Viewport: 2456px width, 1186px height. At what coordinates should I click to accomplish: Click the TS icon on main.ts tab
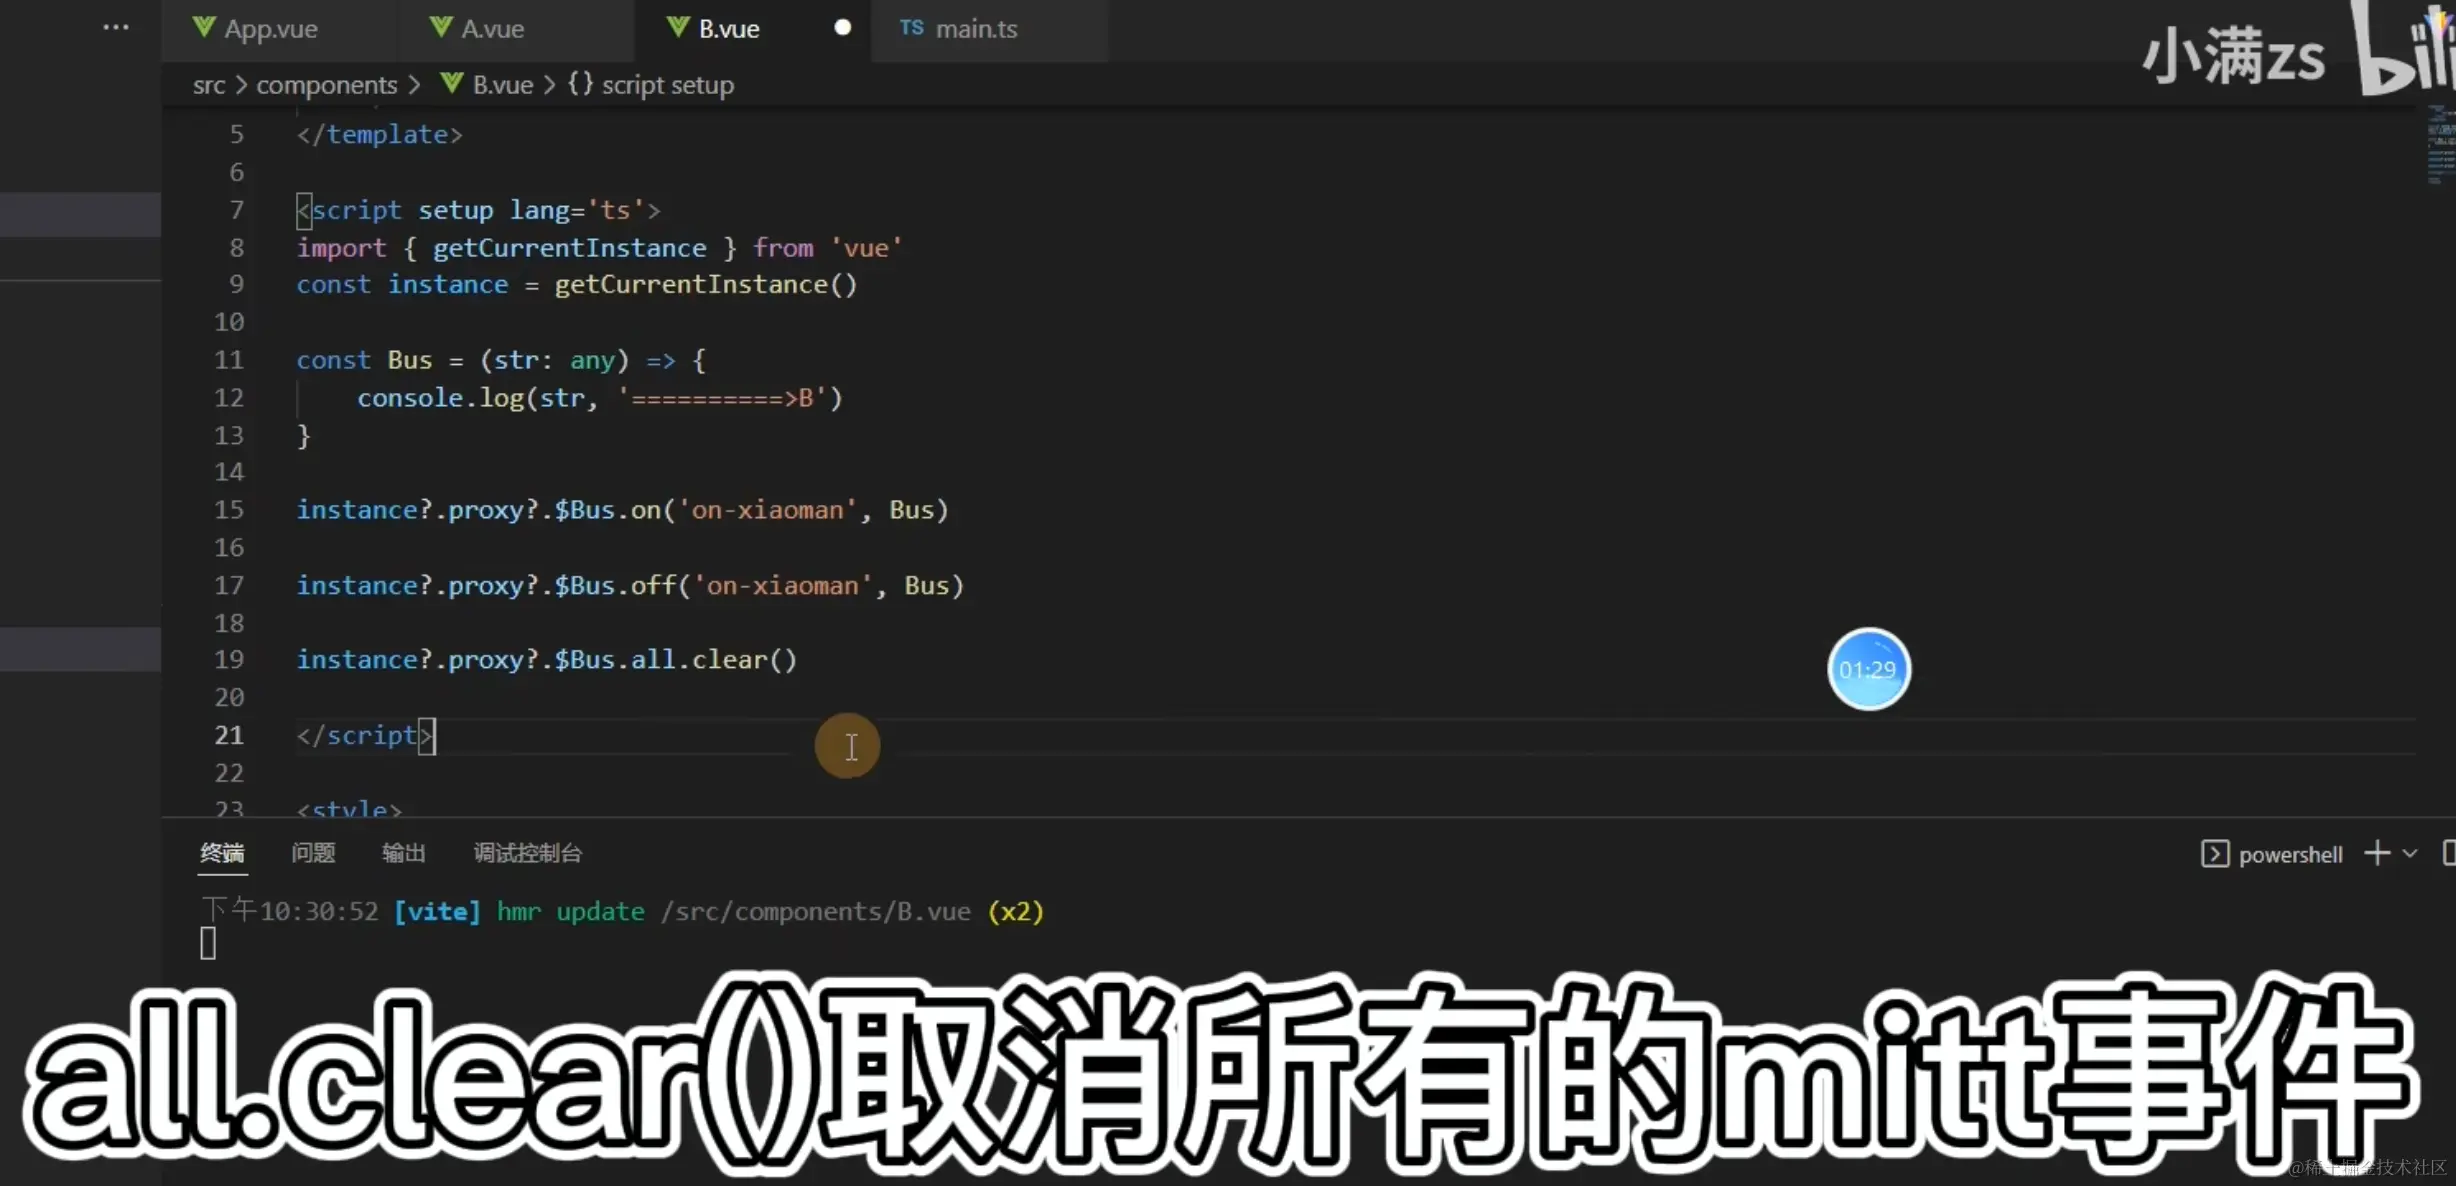[x=911, y=28]
